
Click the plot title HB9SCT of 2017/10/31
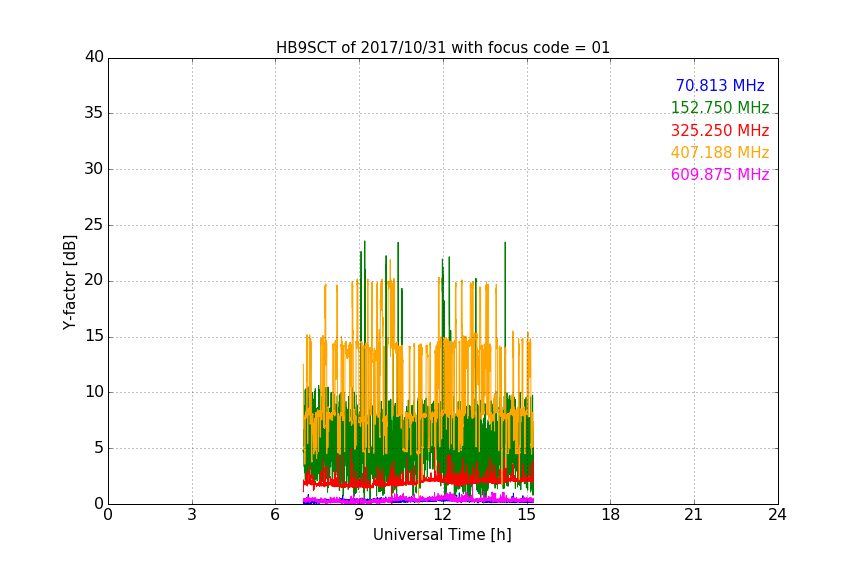pos(443,48)
